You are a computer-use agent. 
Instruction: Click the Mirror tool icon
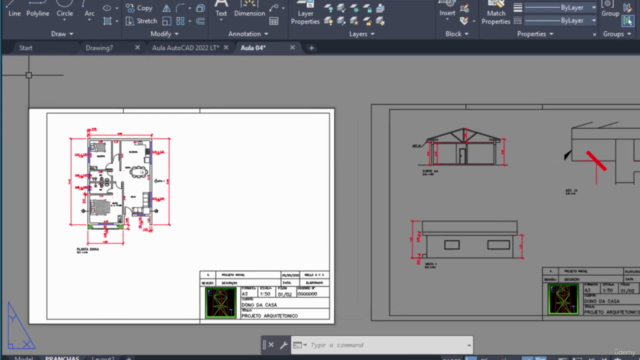click(167, 8)
